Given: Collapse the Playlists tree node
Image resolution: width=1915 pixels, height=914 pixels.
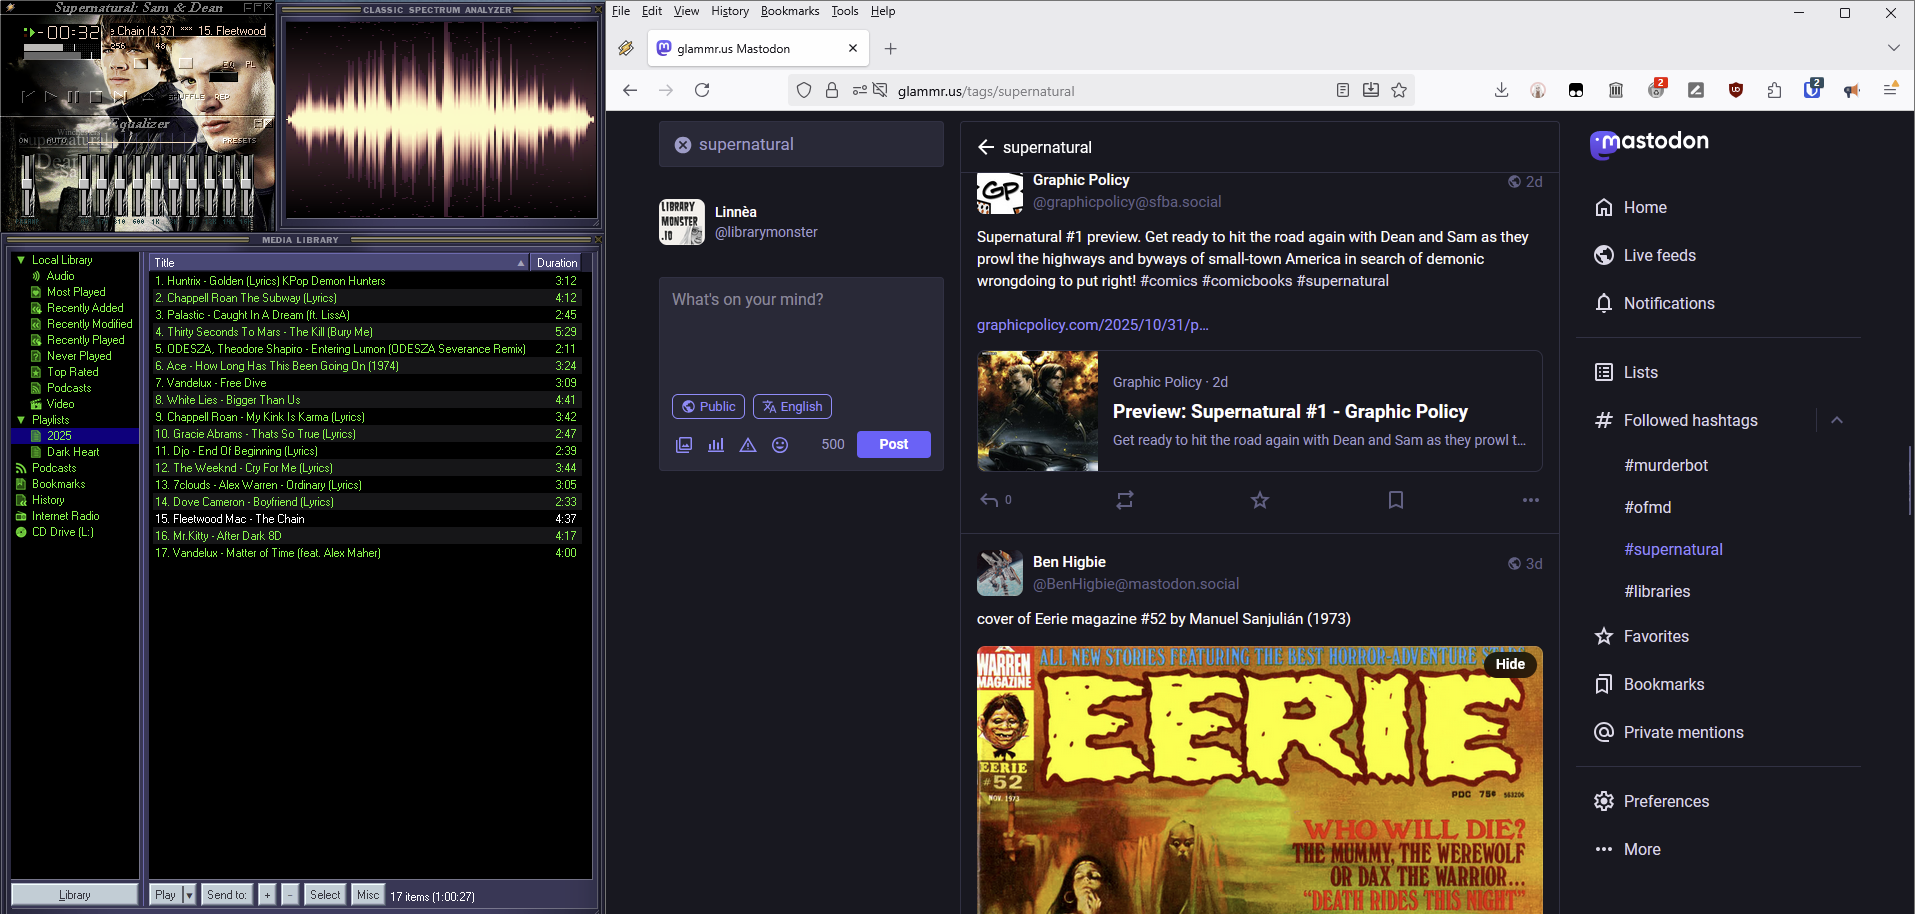Looking at the screenshot, I should tap(21, 420).
